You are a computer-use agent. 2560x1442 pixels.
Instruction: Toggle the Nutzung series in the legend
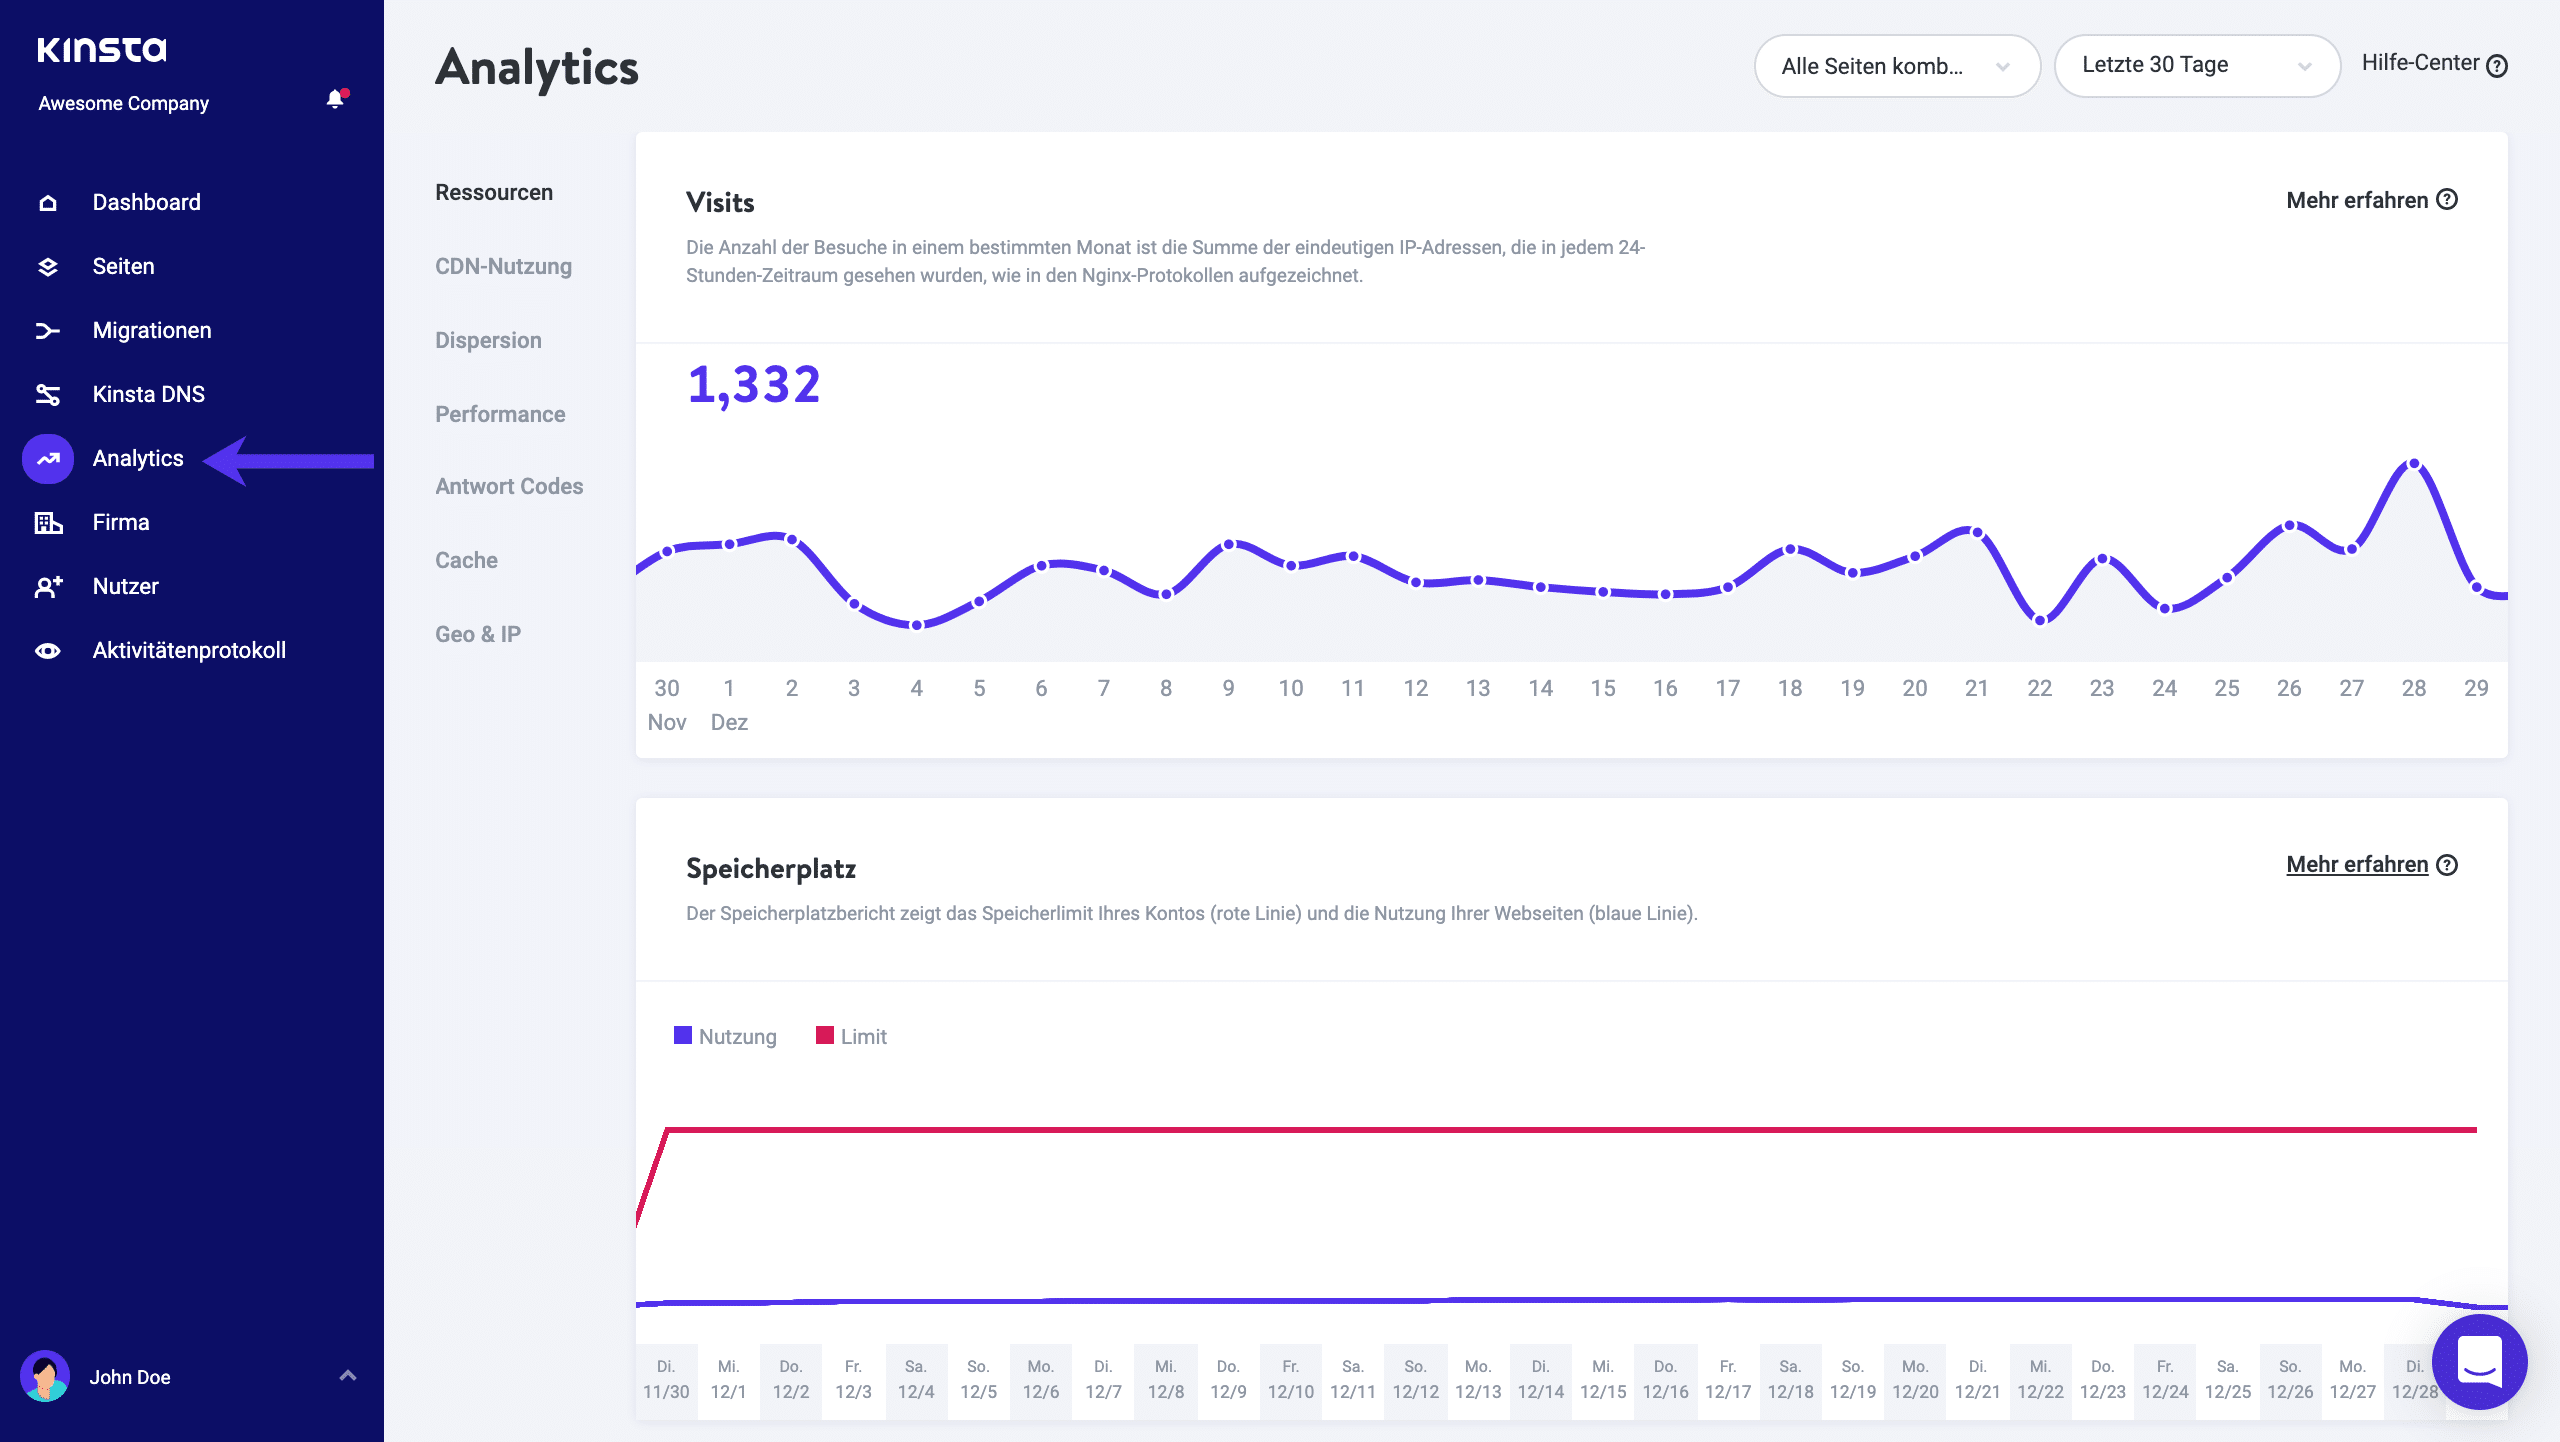point(737,1036)
